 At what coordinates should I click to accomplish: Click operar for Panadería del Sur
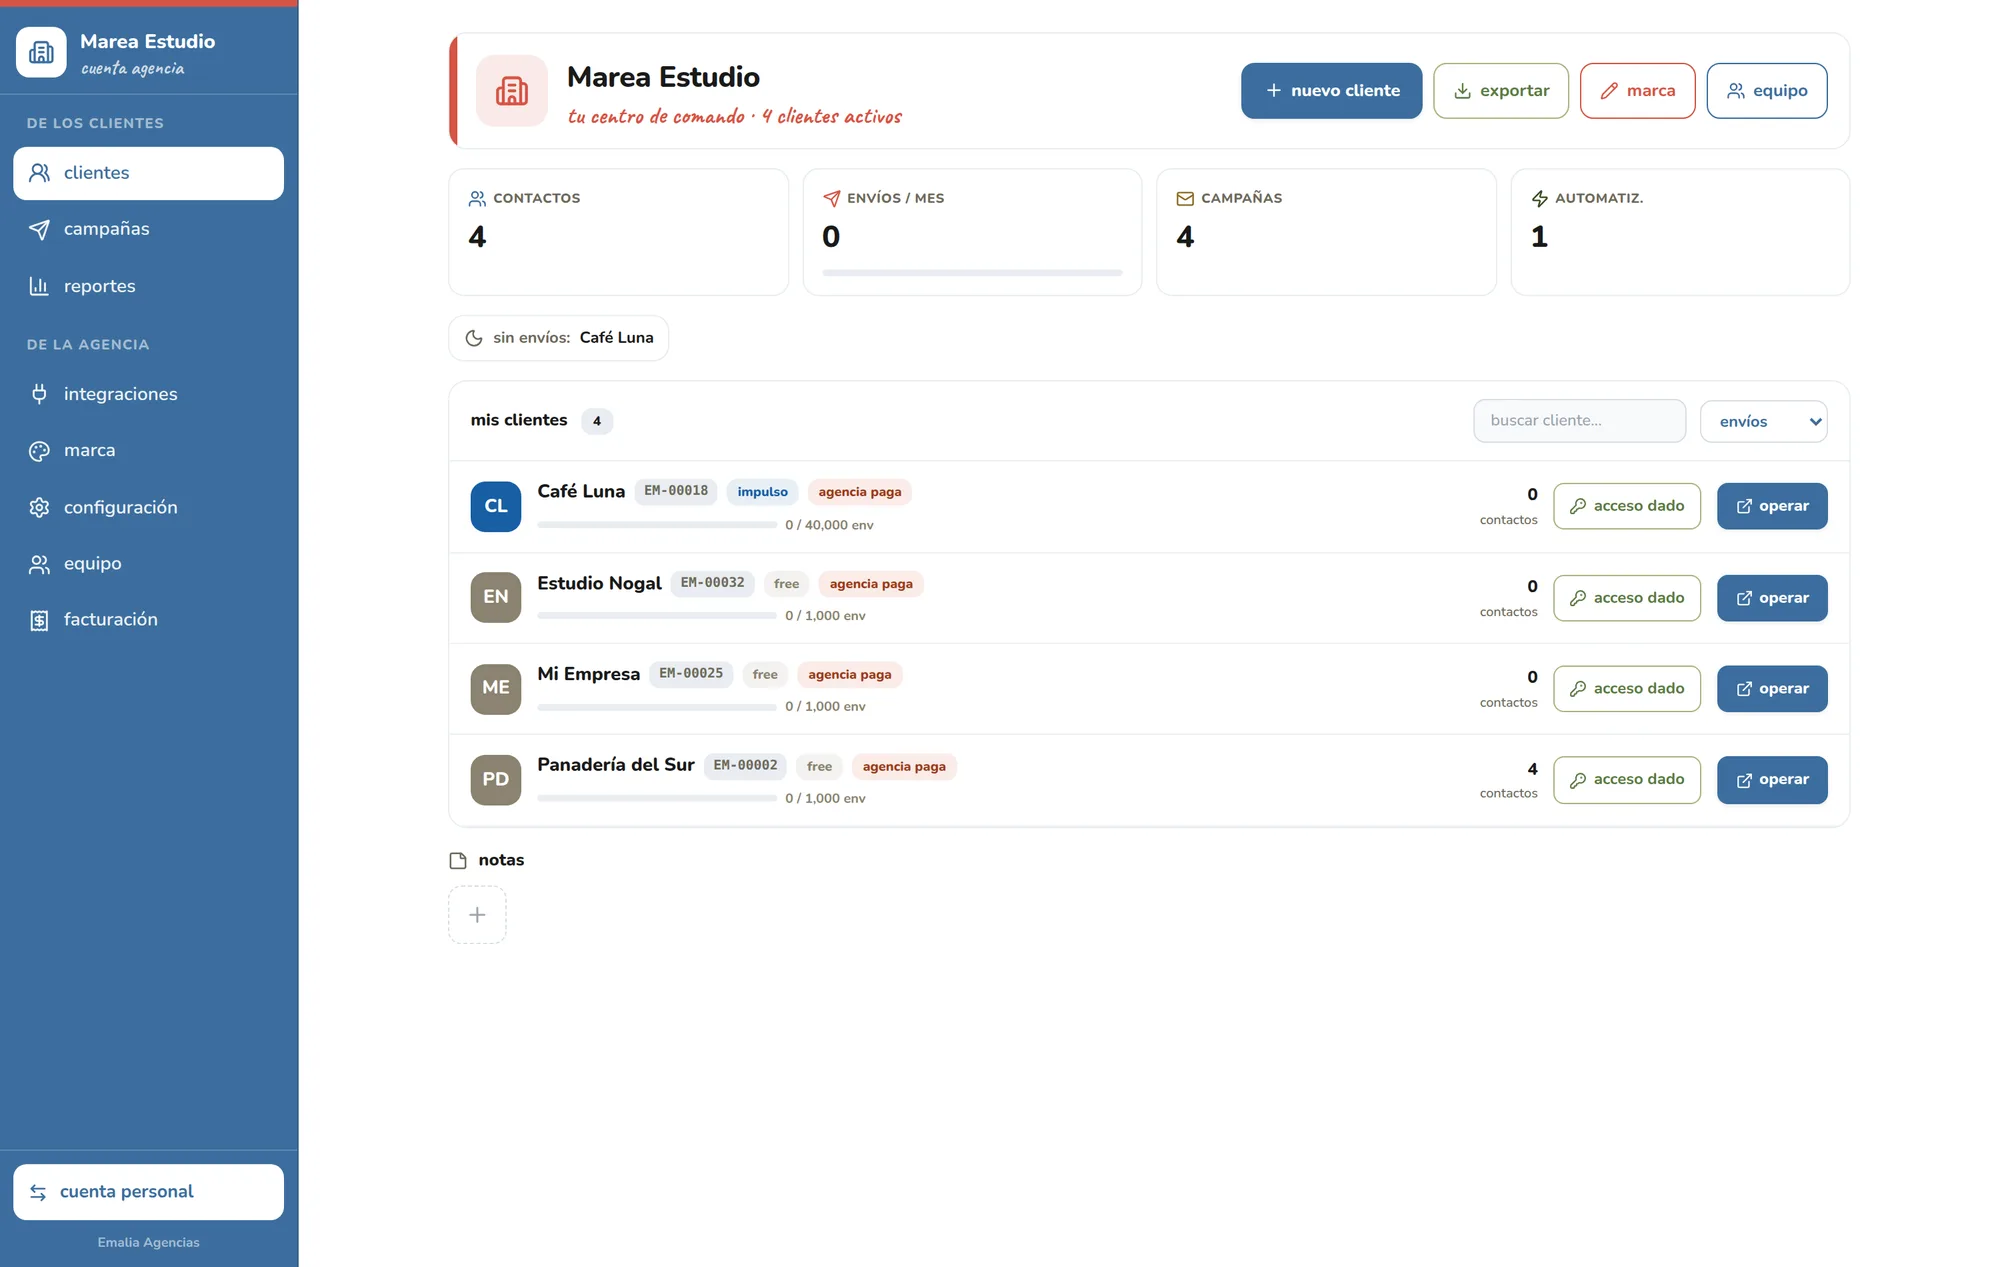coord(1772,780)
